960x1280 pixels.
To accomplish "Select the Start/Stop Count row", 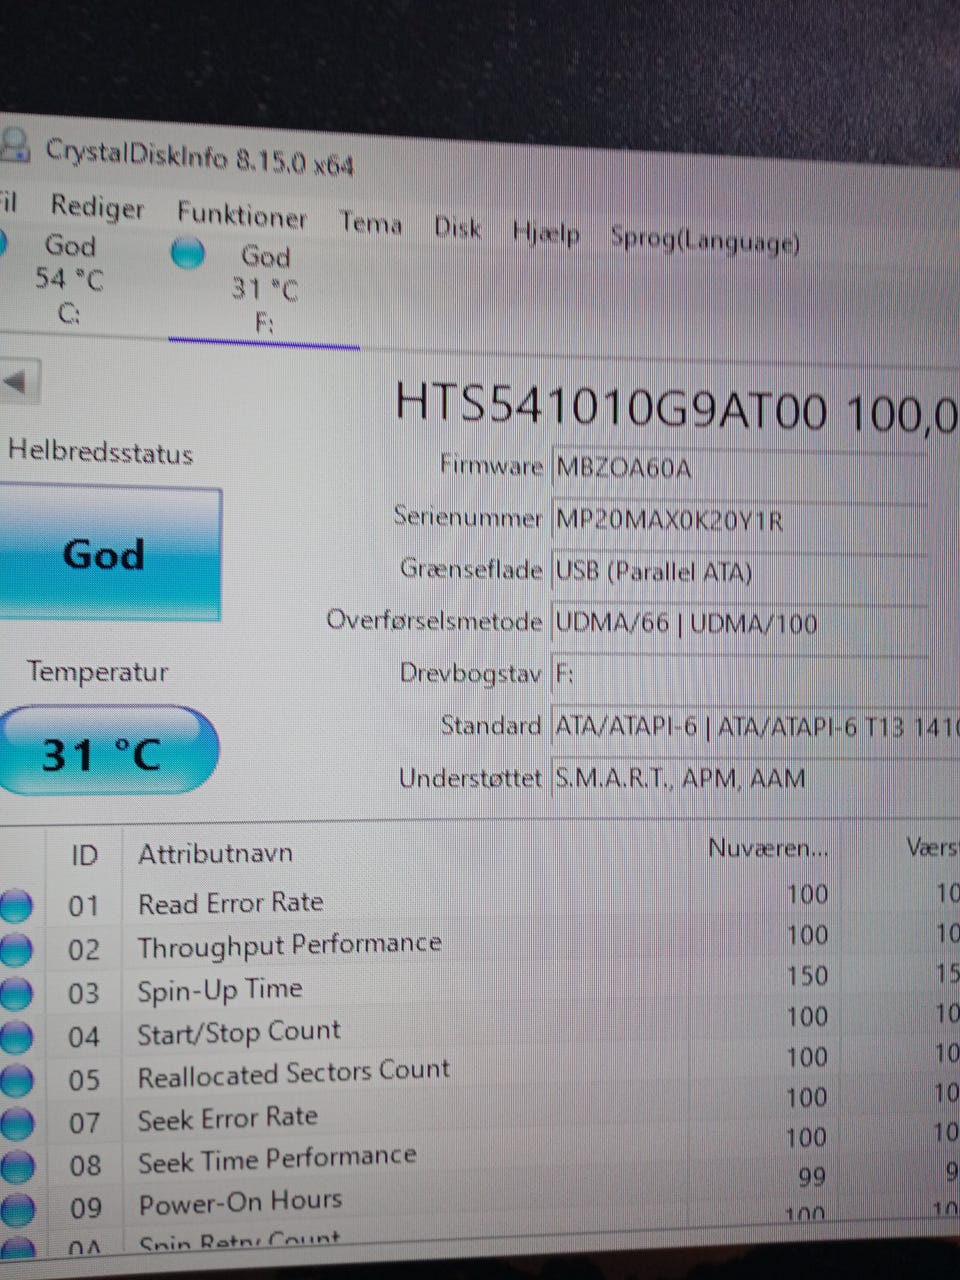I will pos(480,1027).
